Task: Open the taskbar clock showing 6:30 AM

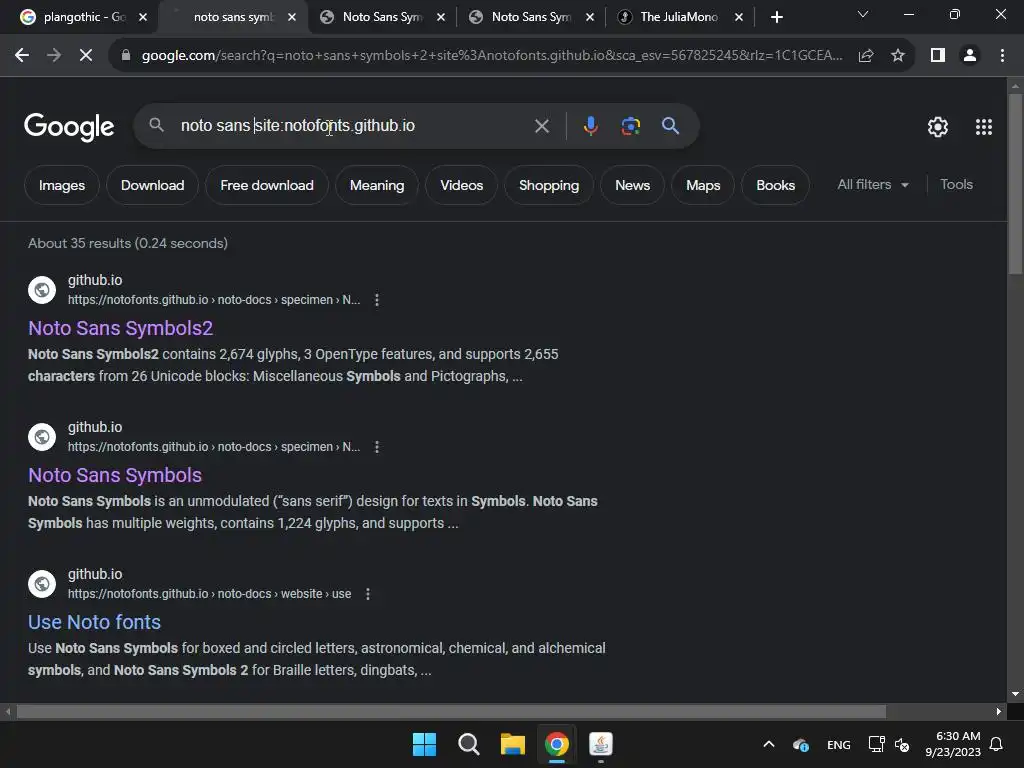Action: click(x=953, y=744)
